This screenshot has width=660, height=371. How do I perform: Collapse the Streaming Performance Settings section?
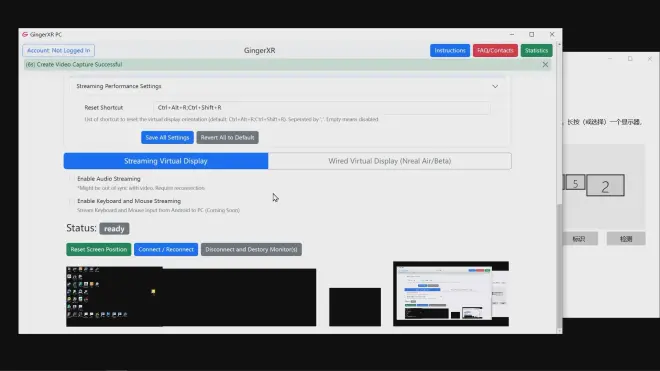pos(495,86)
